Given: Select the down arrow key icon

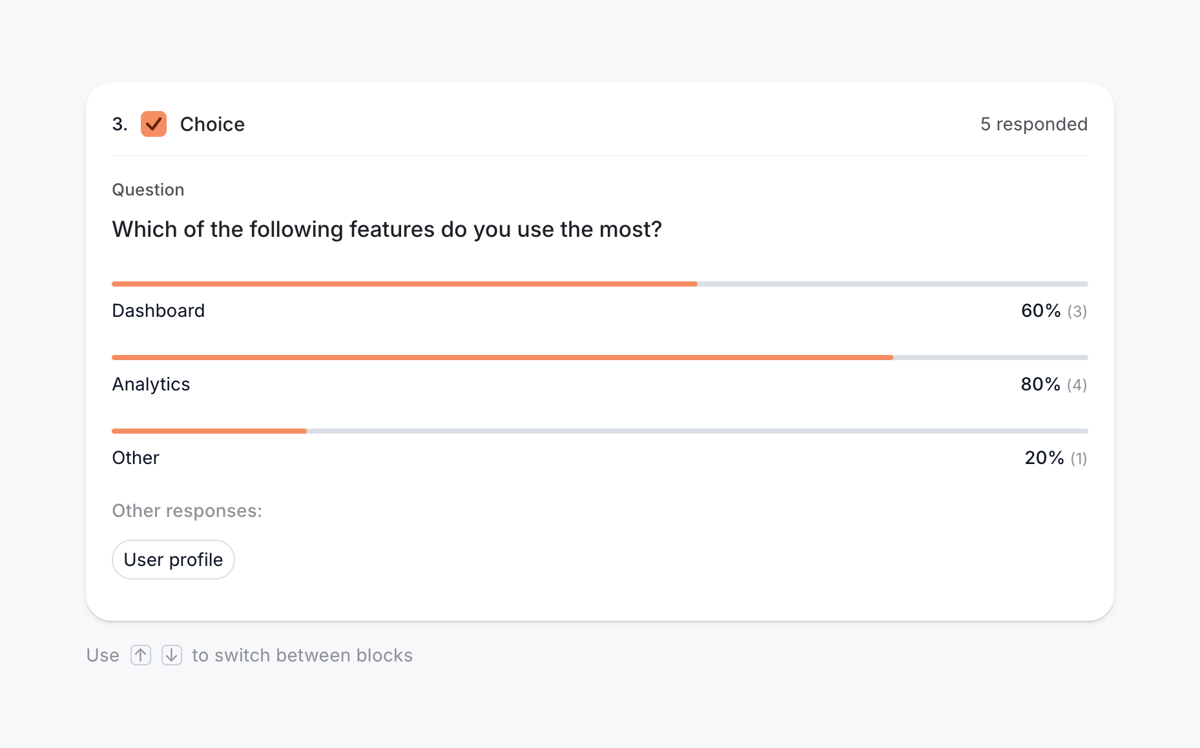Looking at the screenshot, I should [x=171, y=654].
